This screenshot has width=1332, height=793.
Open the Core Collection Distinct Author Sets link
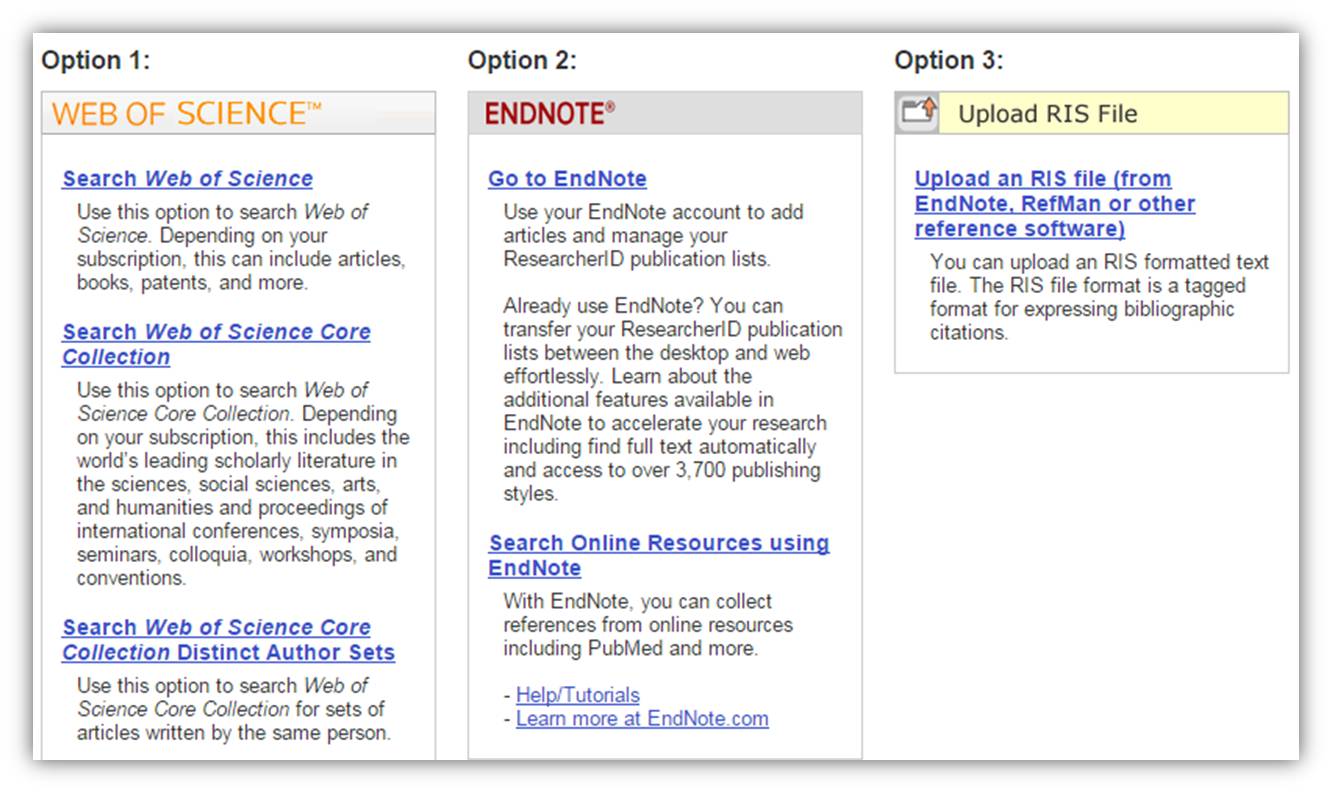coord(228,640)
